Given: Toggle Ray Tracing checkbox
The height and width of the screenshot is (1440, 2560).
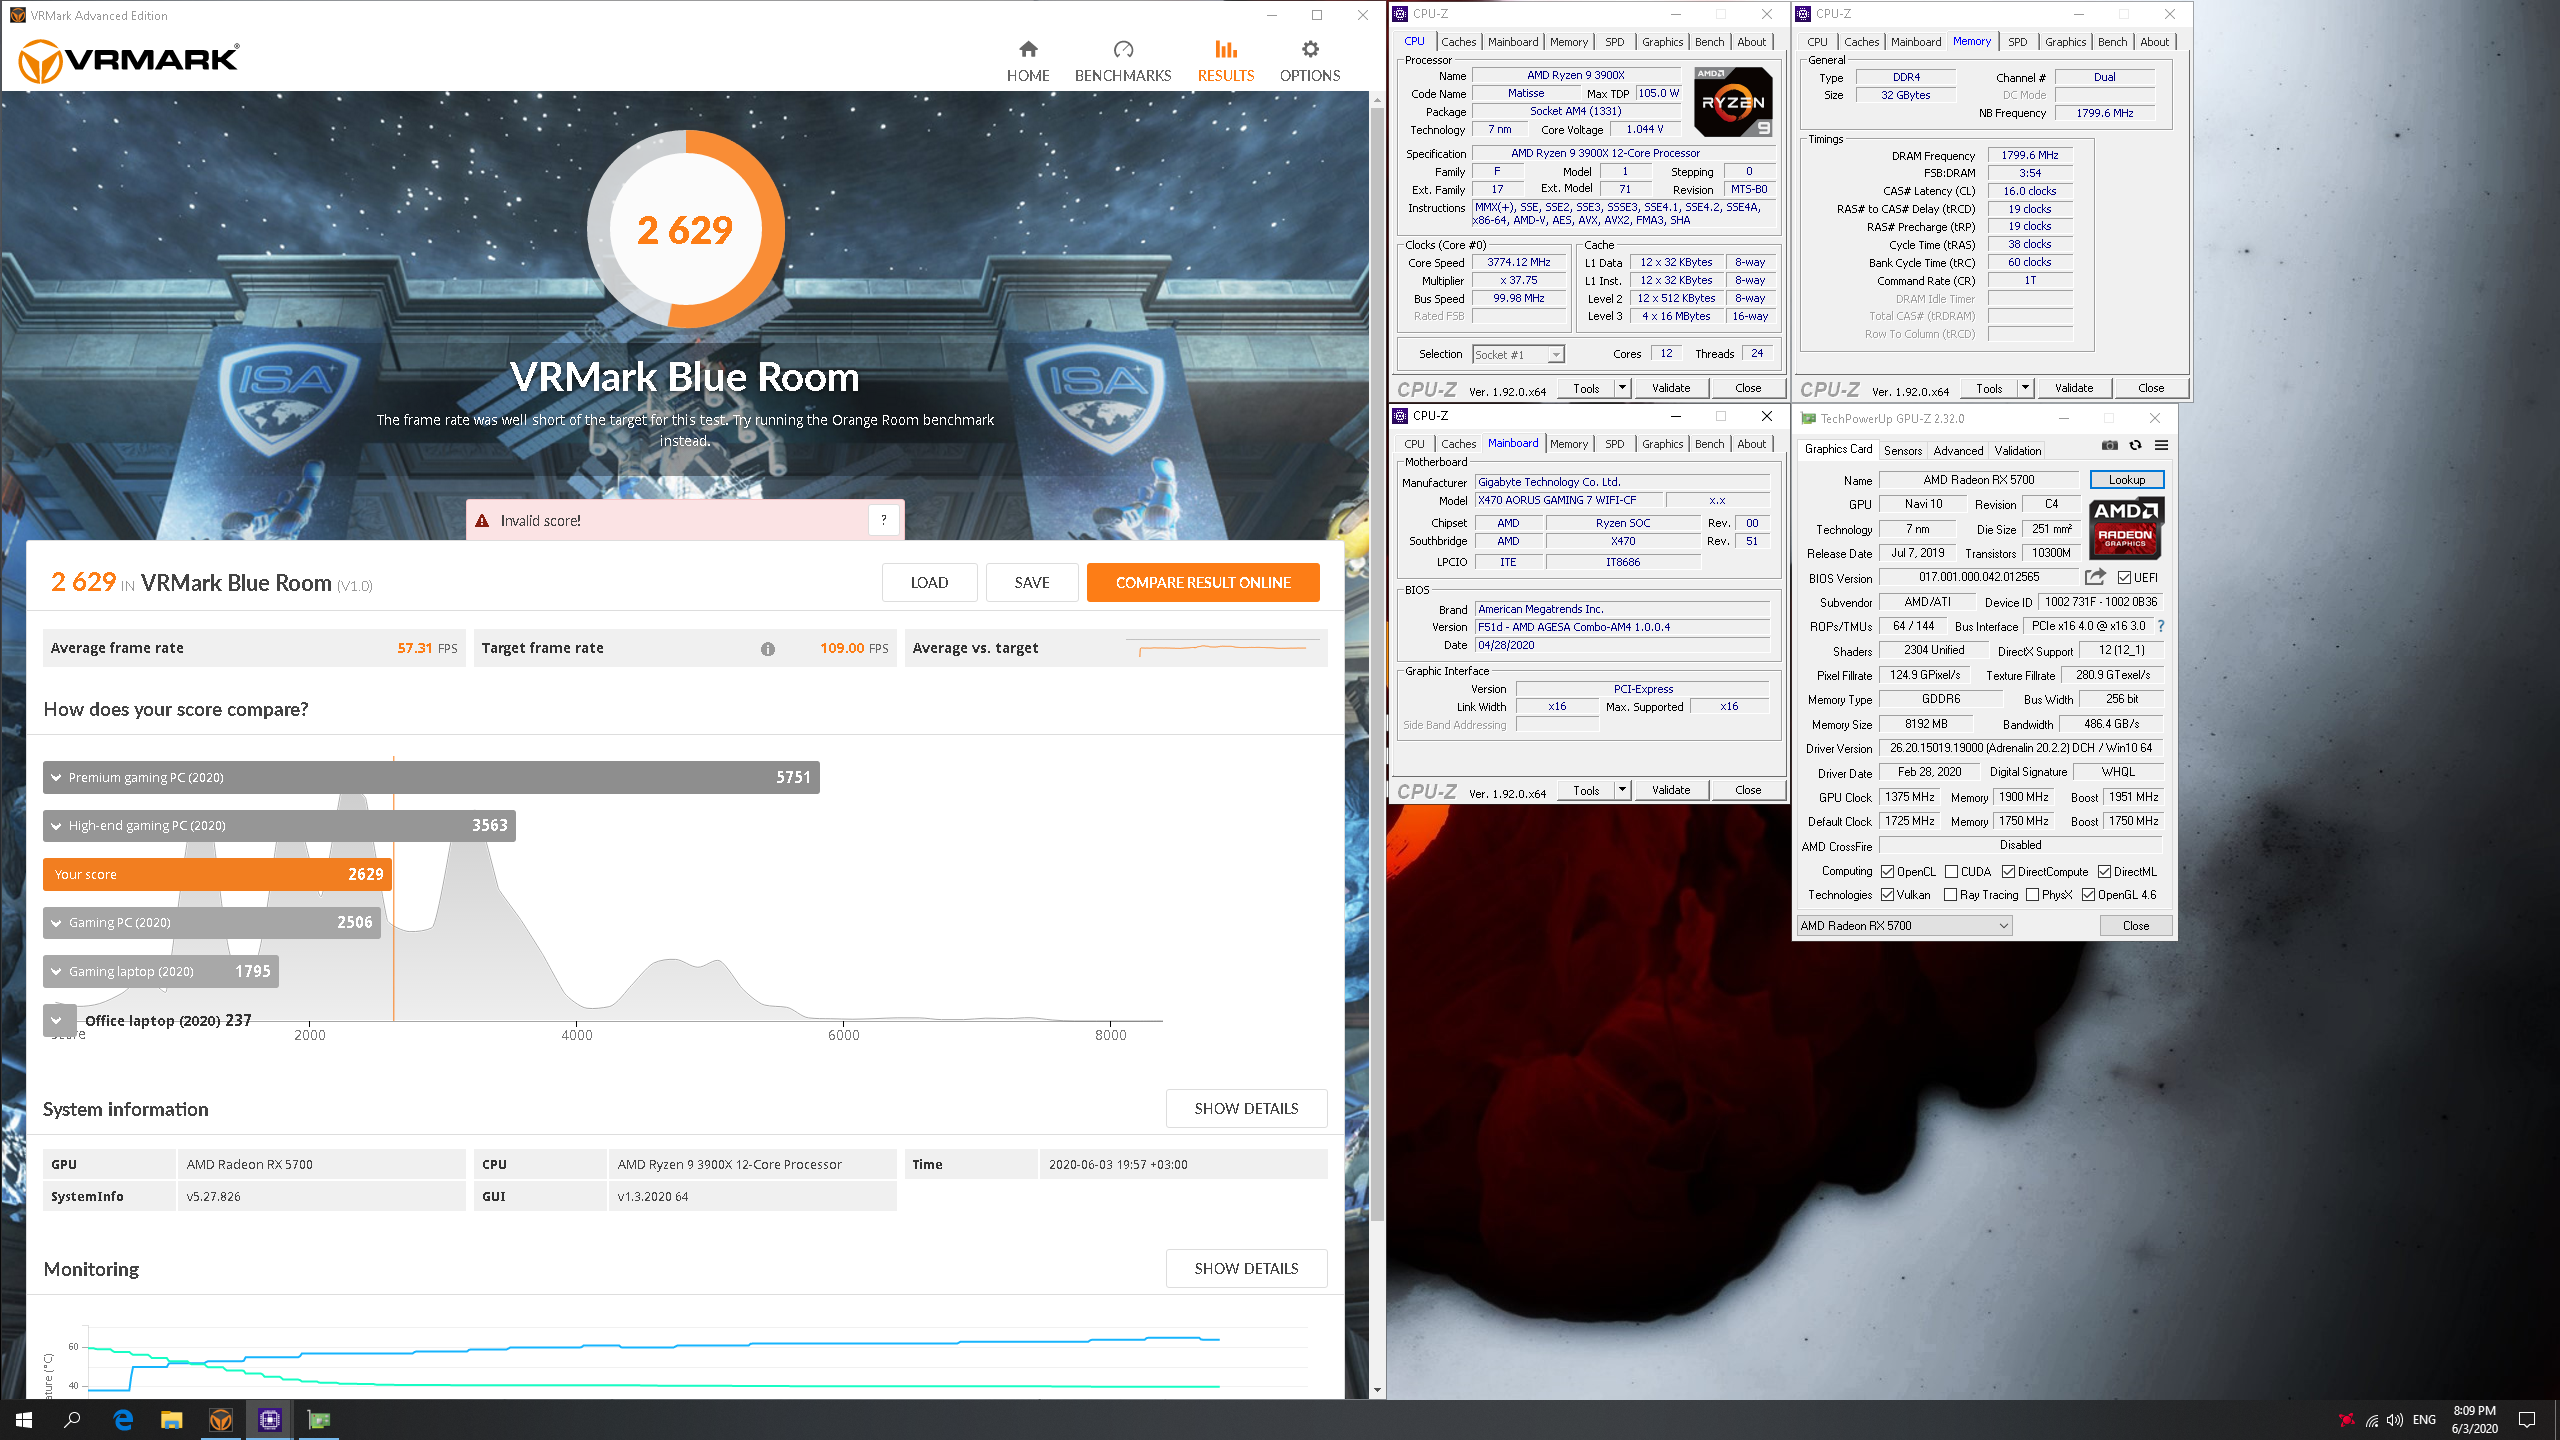Looking at the screenshot, I should pos(1950,895).
